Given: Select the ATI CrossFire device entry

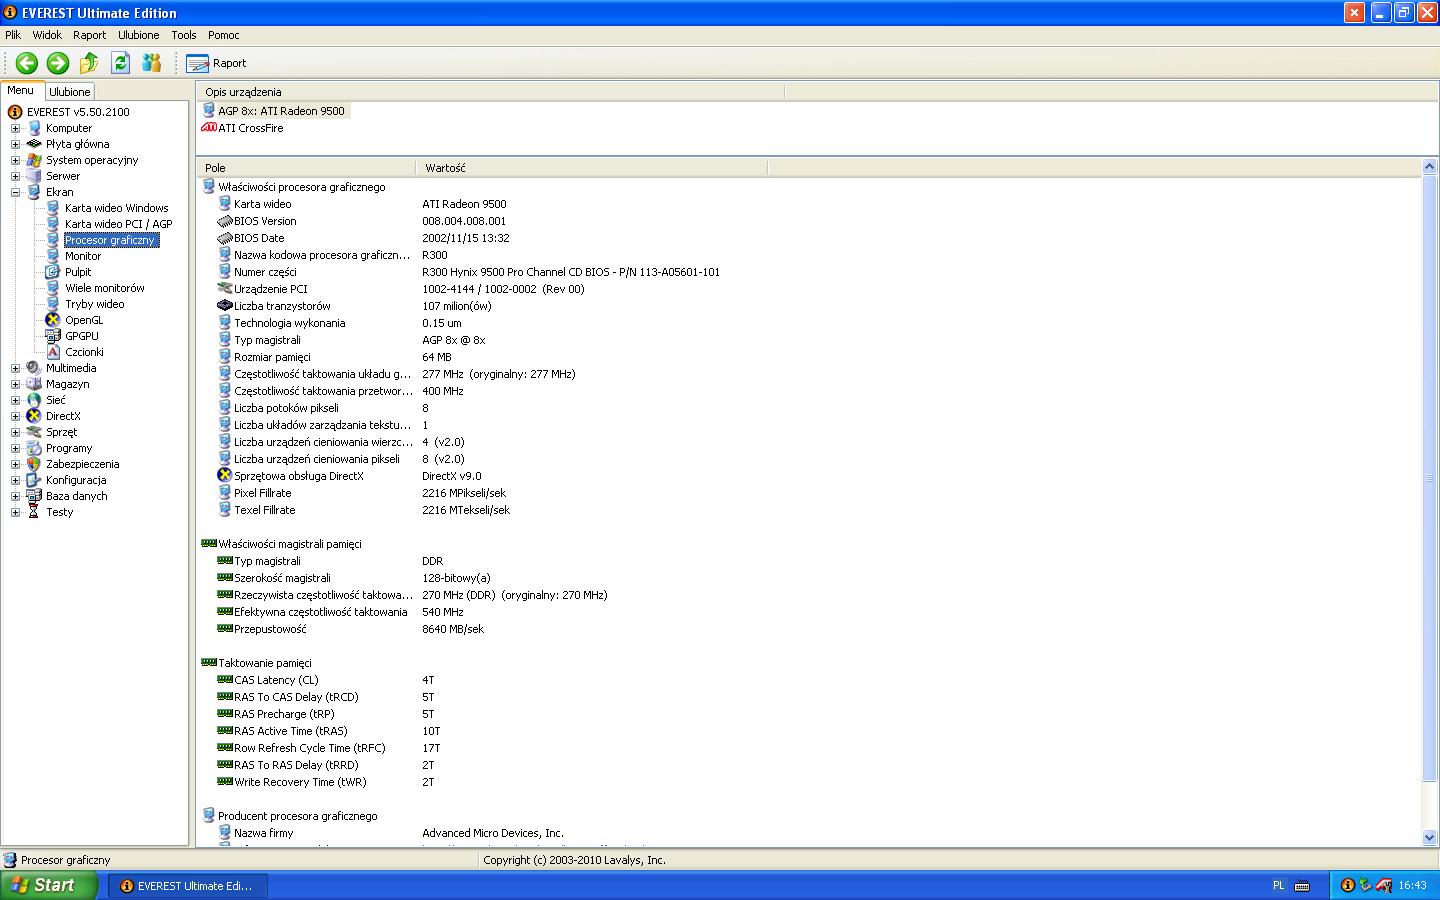Looking at the screenshot, I should (250, 128).
